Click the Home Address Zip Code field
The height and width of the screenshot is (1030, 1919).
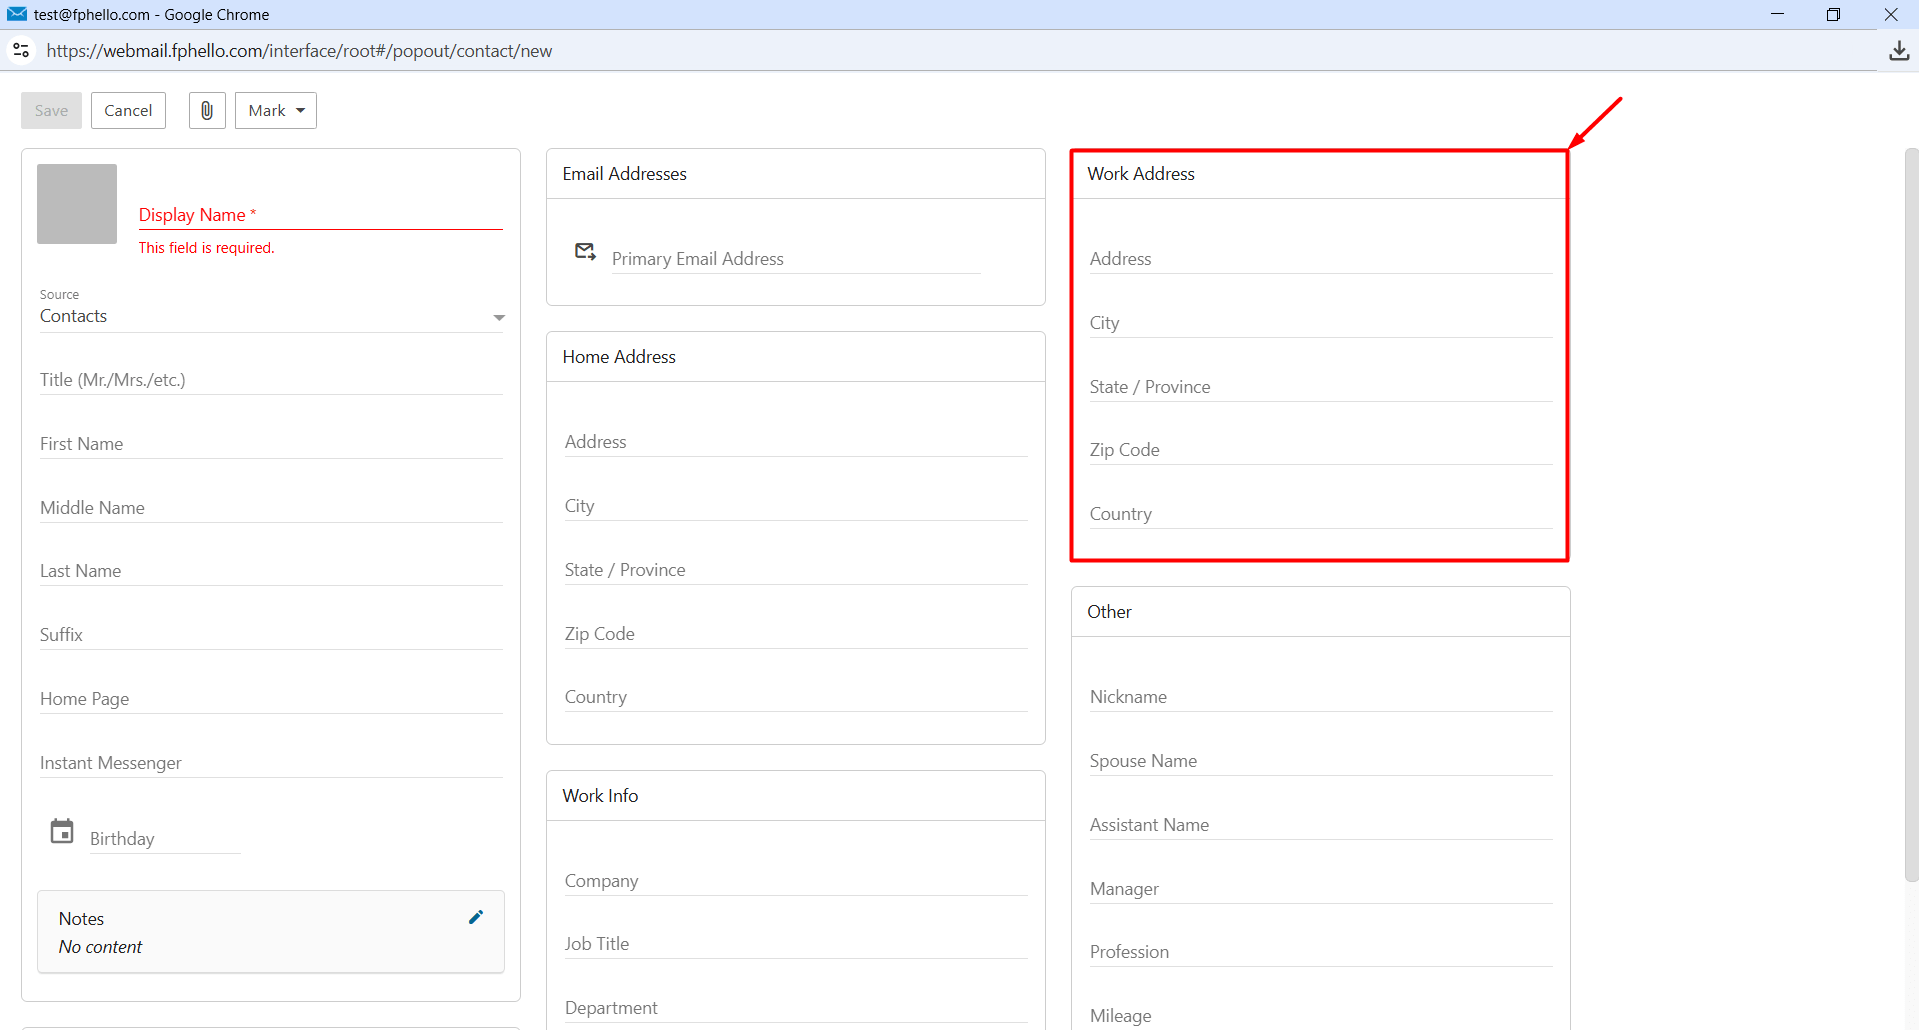pos(796,634)
